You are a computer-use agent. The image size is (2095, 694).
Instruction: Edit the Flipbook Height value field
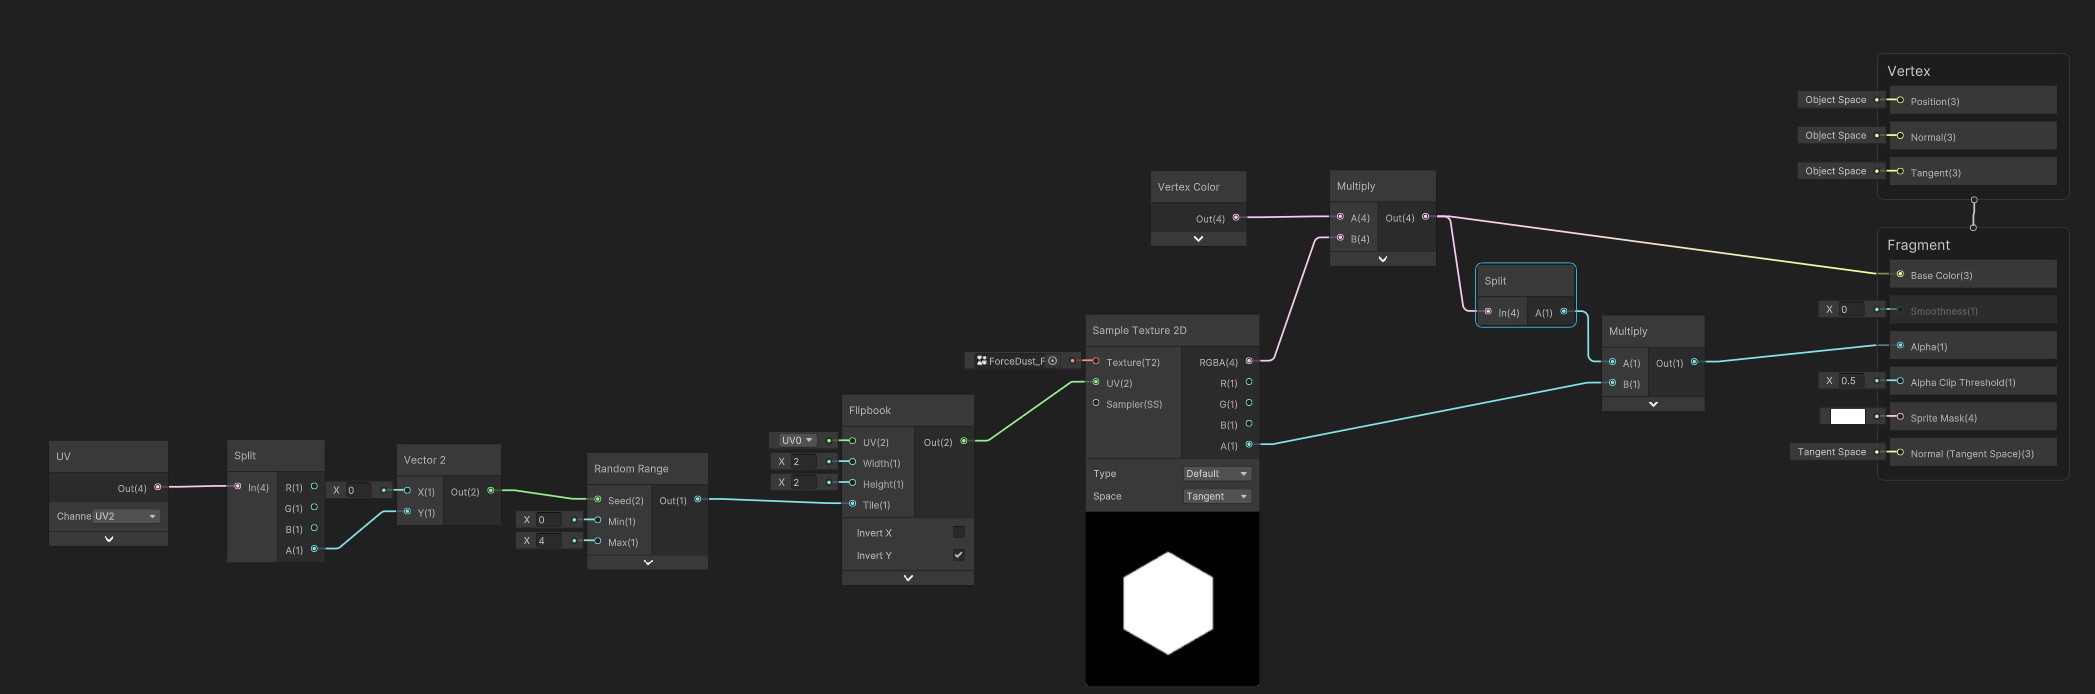click(x=805, y=482)
